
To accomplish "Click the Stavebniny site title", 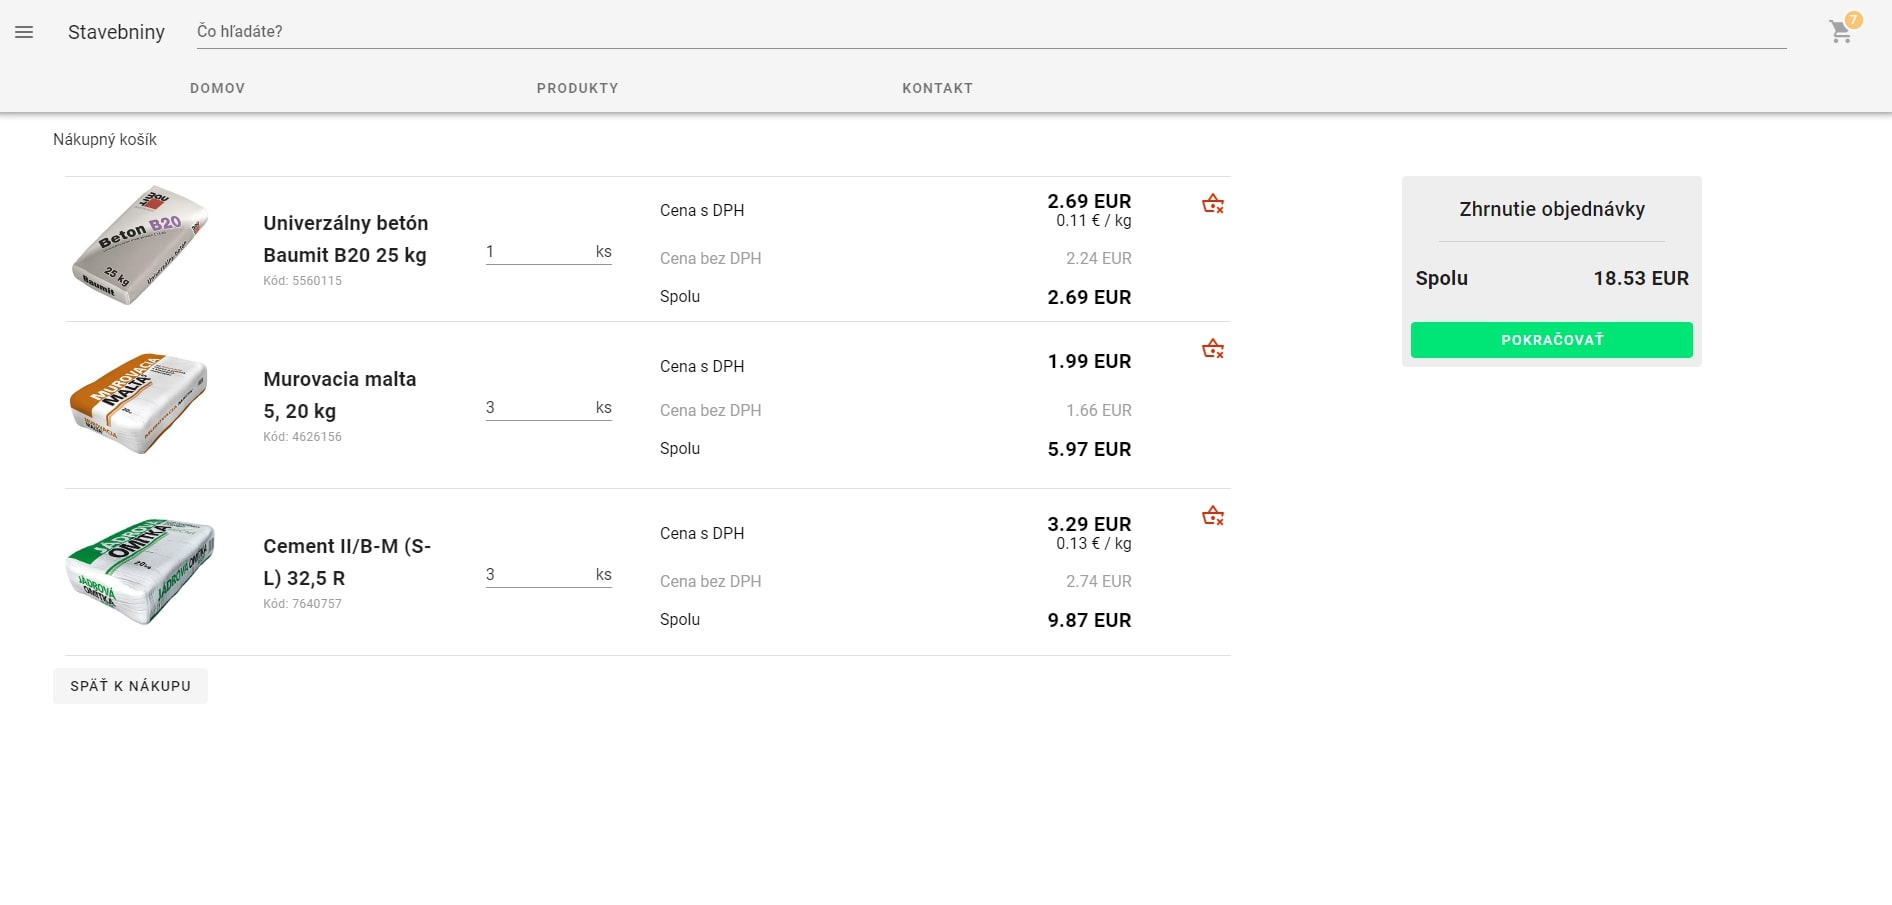I will [116, 32].
